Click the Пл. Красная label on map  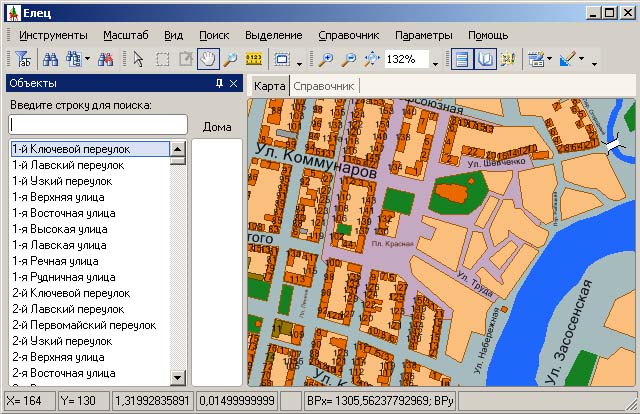(x=393, y=244)
